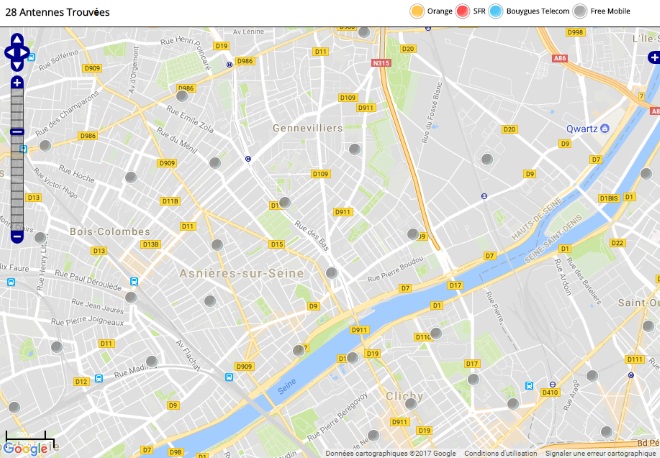The image size is (660, 458).
Task: Toggle the Orange operator legend circle
Action: [417, 11]
